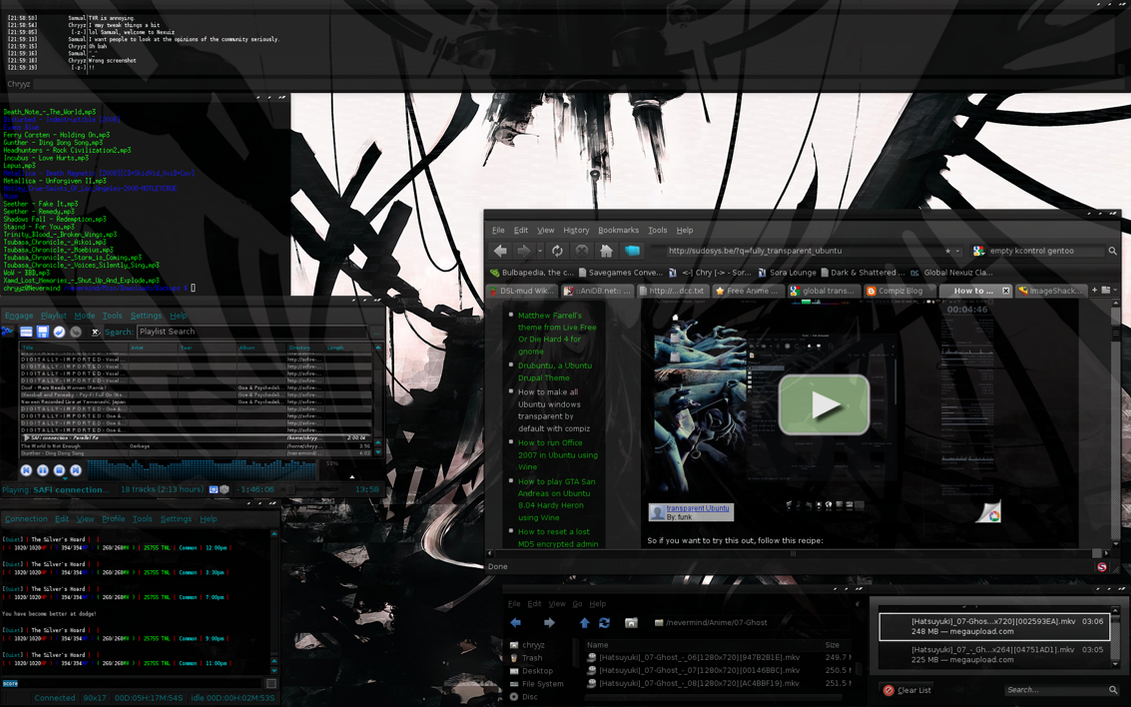Click the Firefox forward arrow button
Screen dimensions: 1131x707
click(x=524, y=250)
